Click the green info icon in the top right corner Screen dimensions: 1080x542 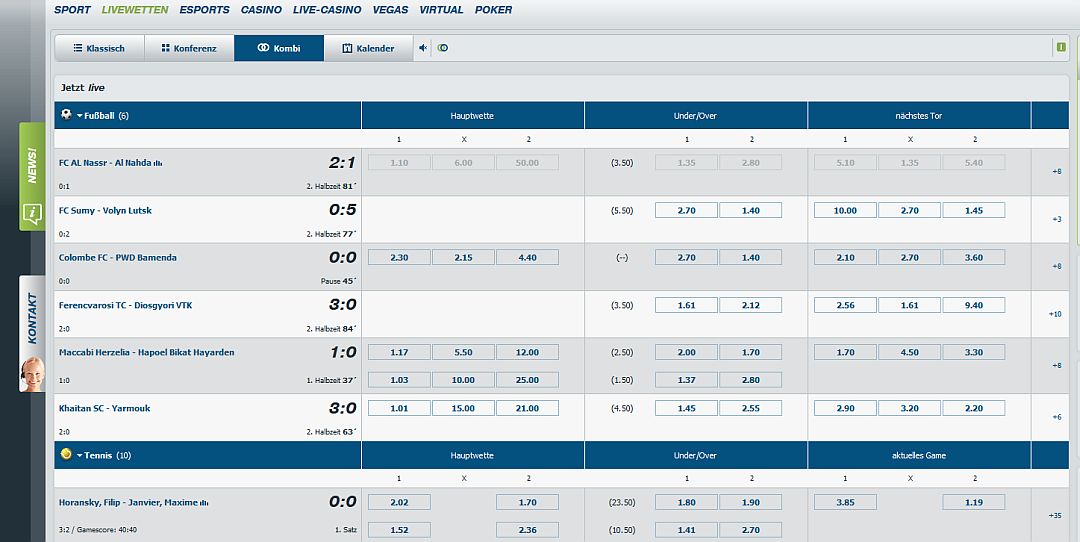coord(1060,47)
